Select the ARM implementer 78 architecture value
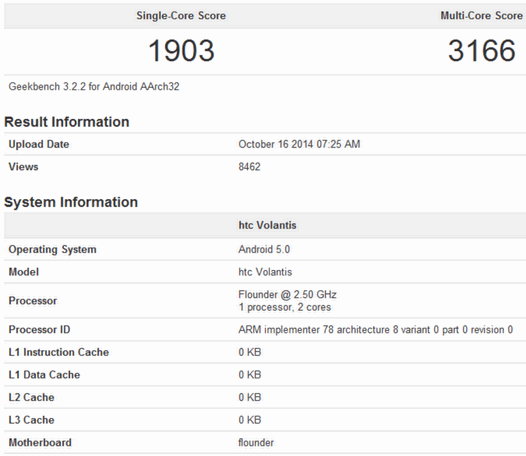The height and width of the screenshot is (456, 526). pyautogui.click(x=375, y=330)
